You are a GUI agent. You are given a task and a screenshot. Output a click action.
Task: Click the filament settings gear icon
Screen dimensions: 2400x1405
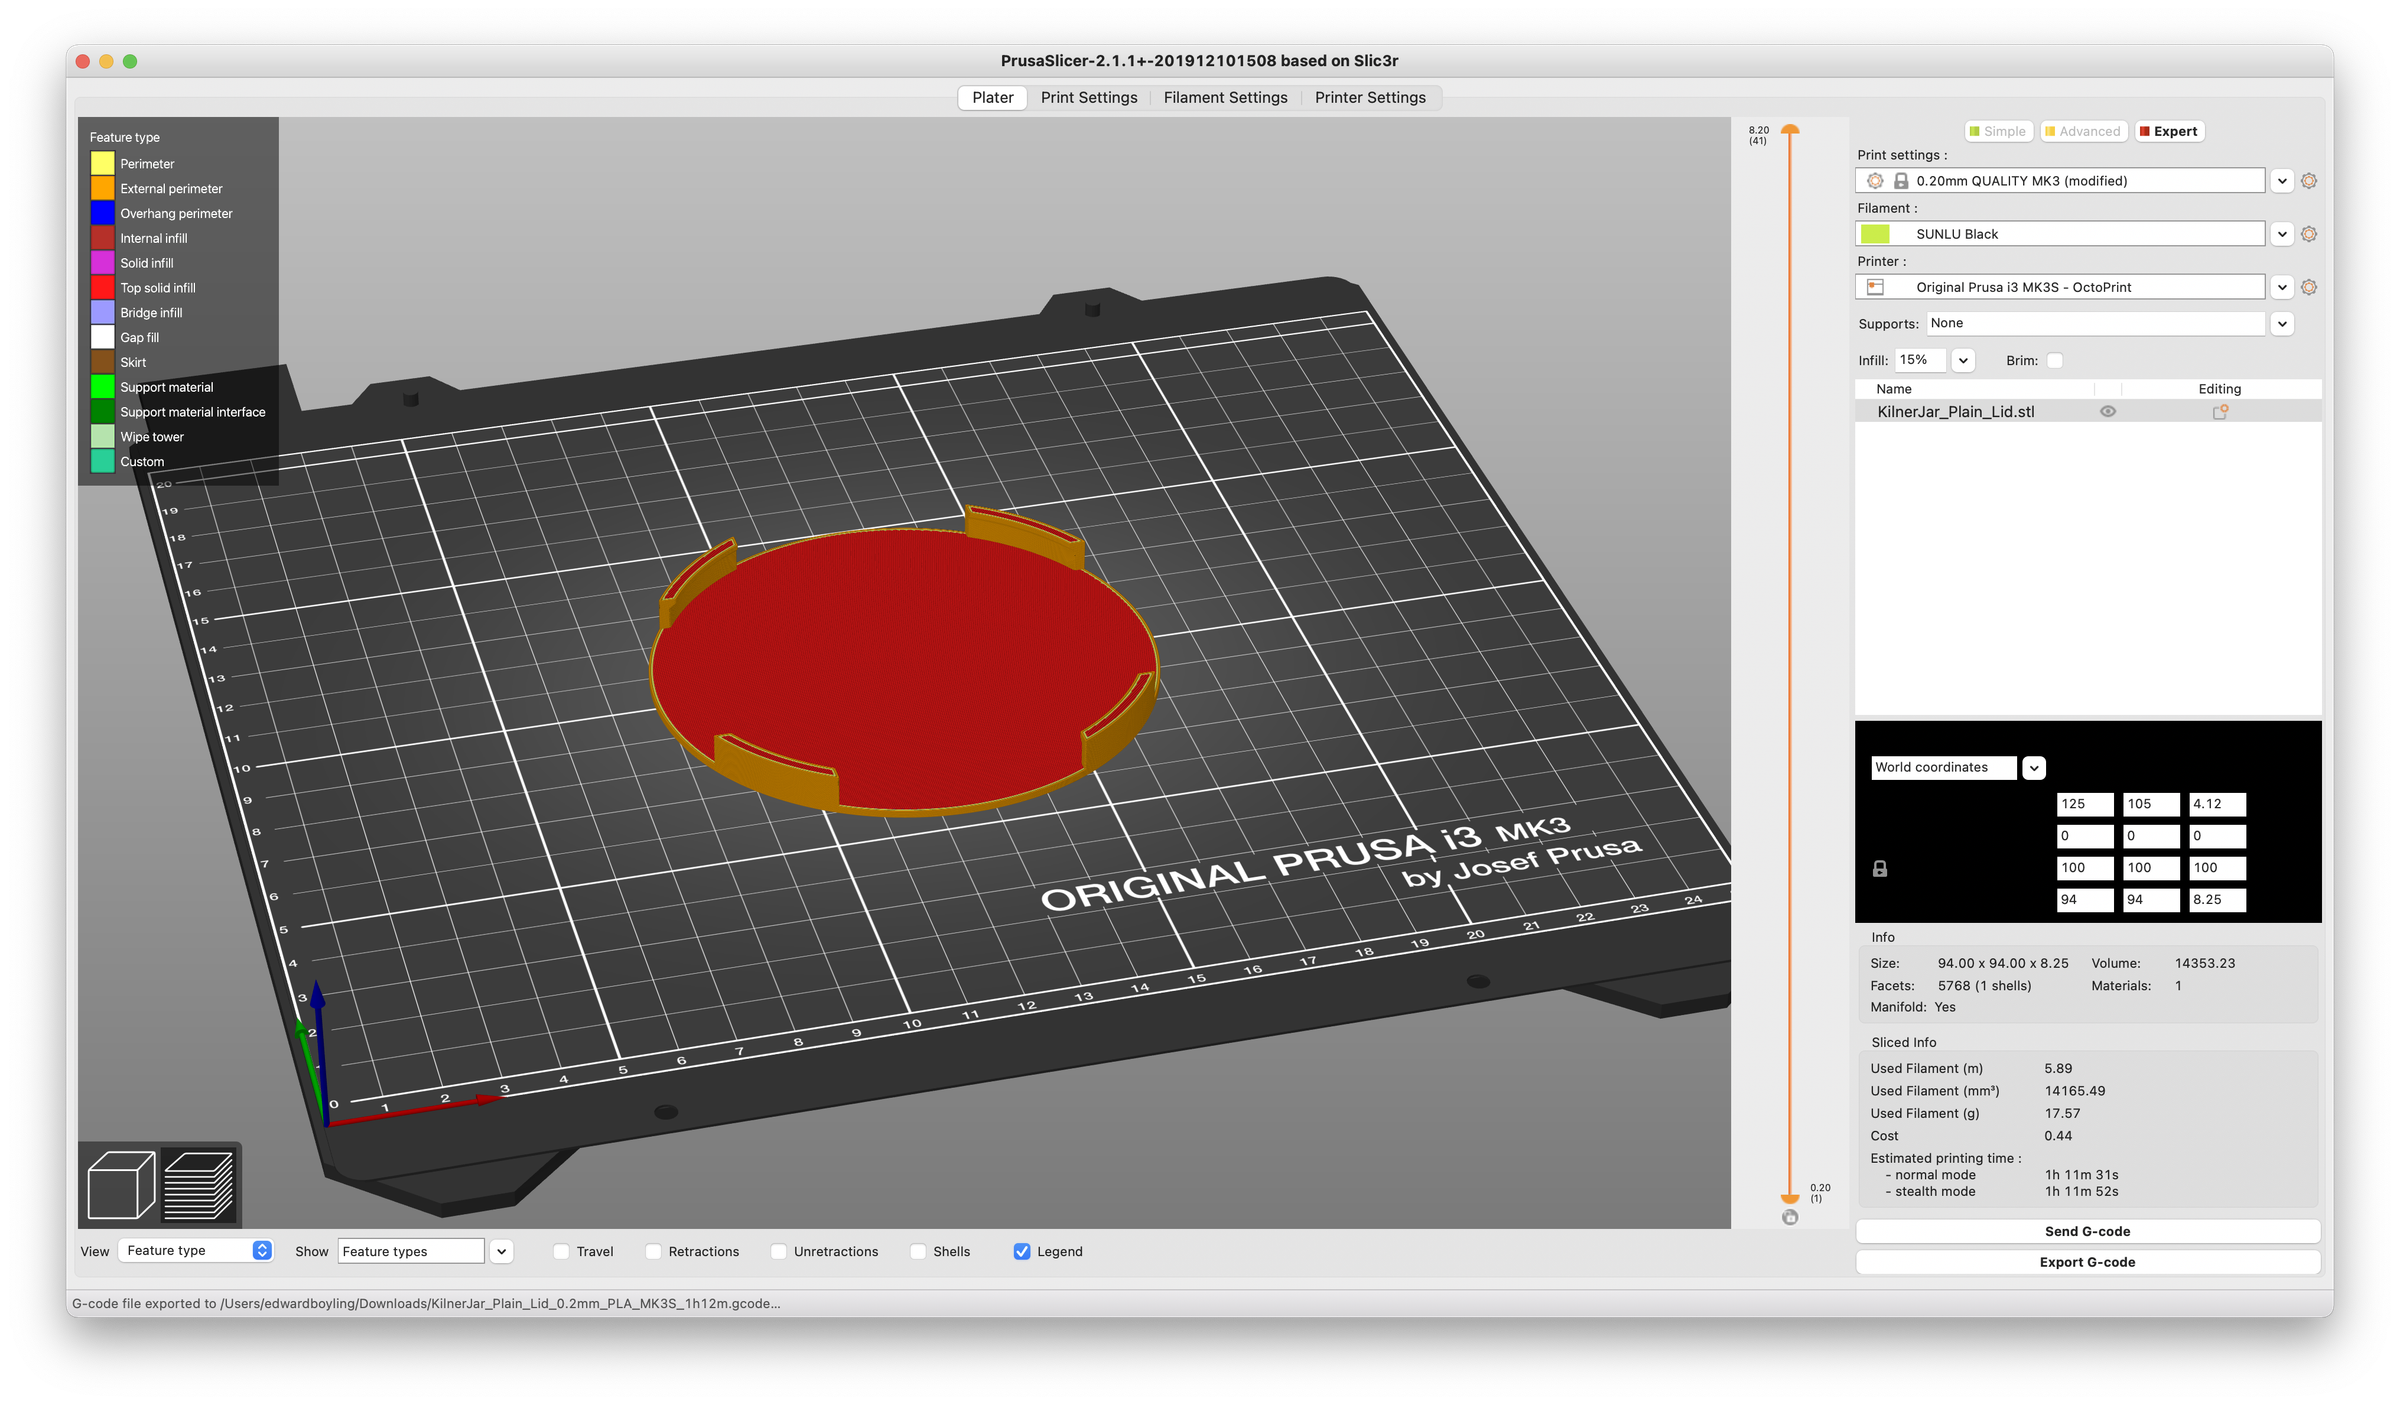click(x=2309, y=233)
